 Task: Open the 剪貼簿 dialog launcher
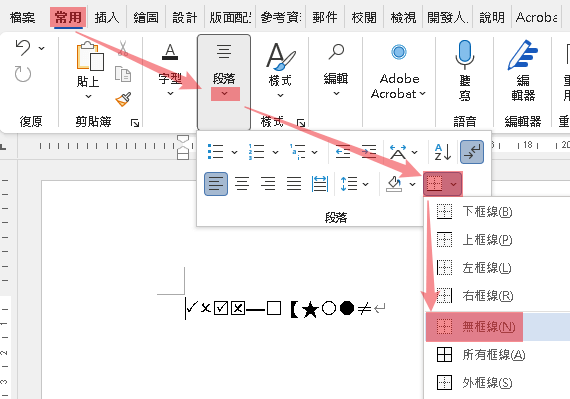click(135, 123)
